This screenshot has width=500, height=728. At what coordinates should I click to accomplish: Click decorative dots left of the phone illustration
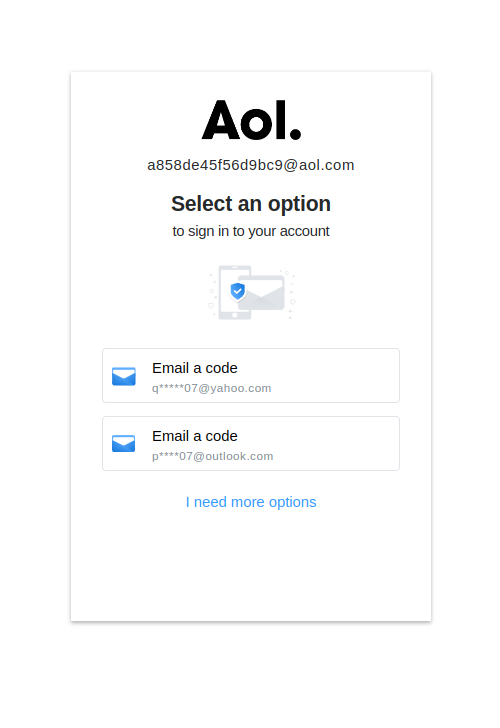[x=213, y=295]
